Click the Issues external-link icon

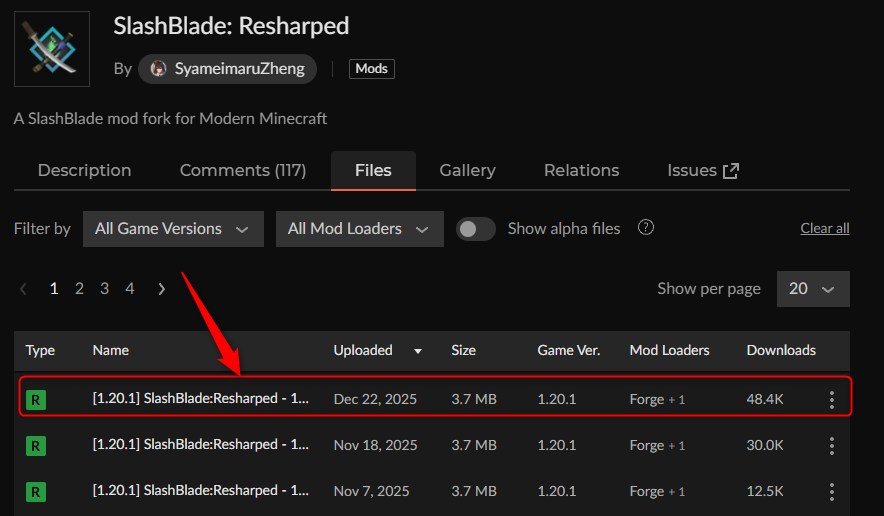click(x=731, y=171)
